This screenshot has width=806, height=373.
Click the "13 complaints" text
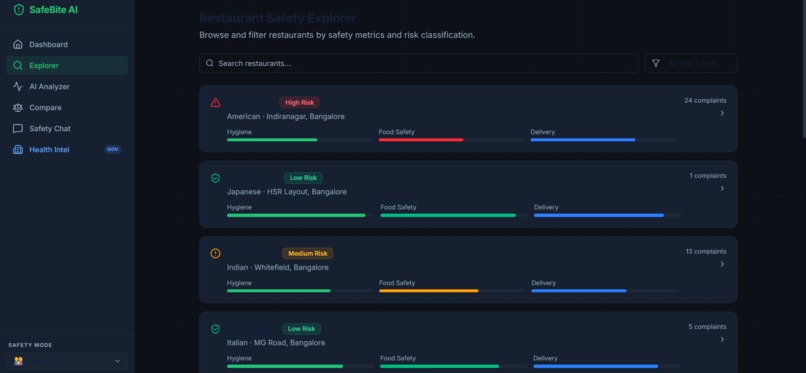coord(706,252)
